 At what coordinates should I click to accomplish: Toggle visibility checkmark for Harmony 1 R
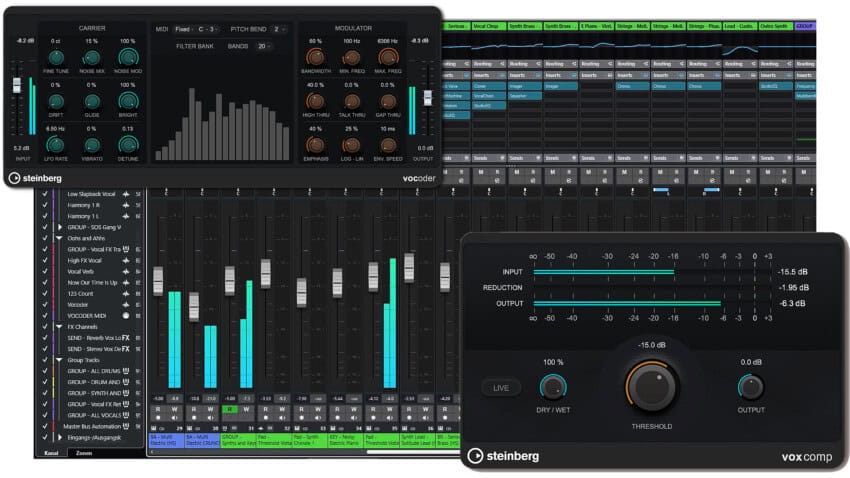[45, 205]
